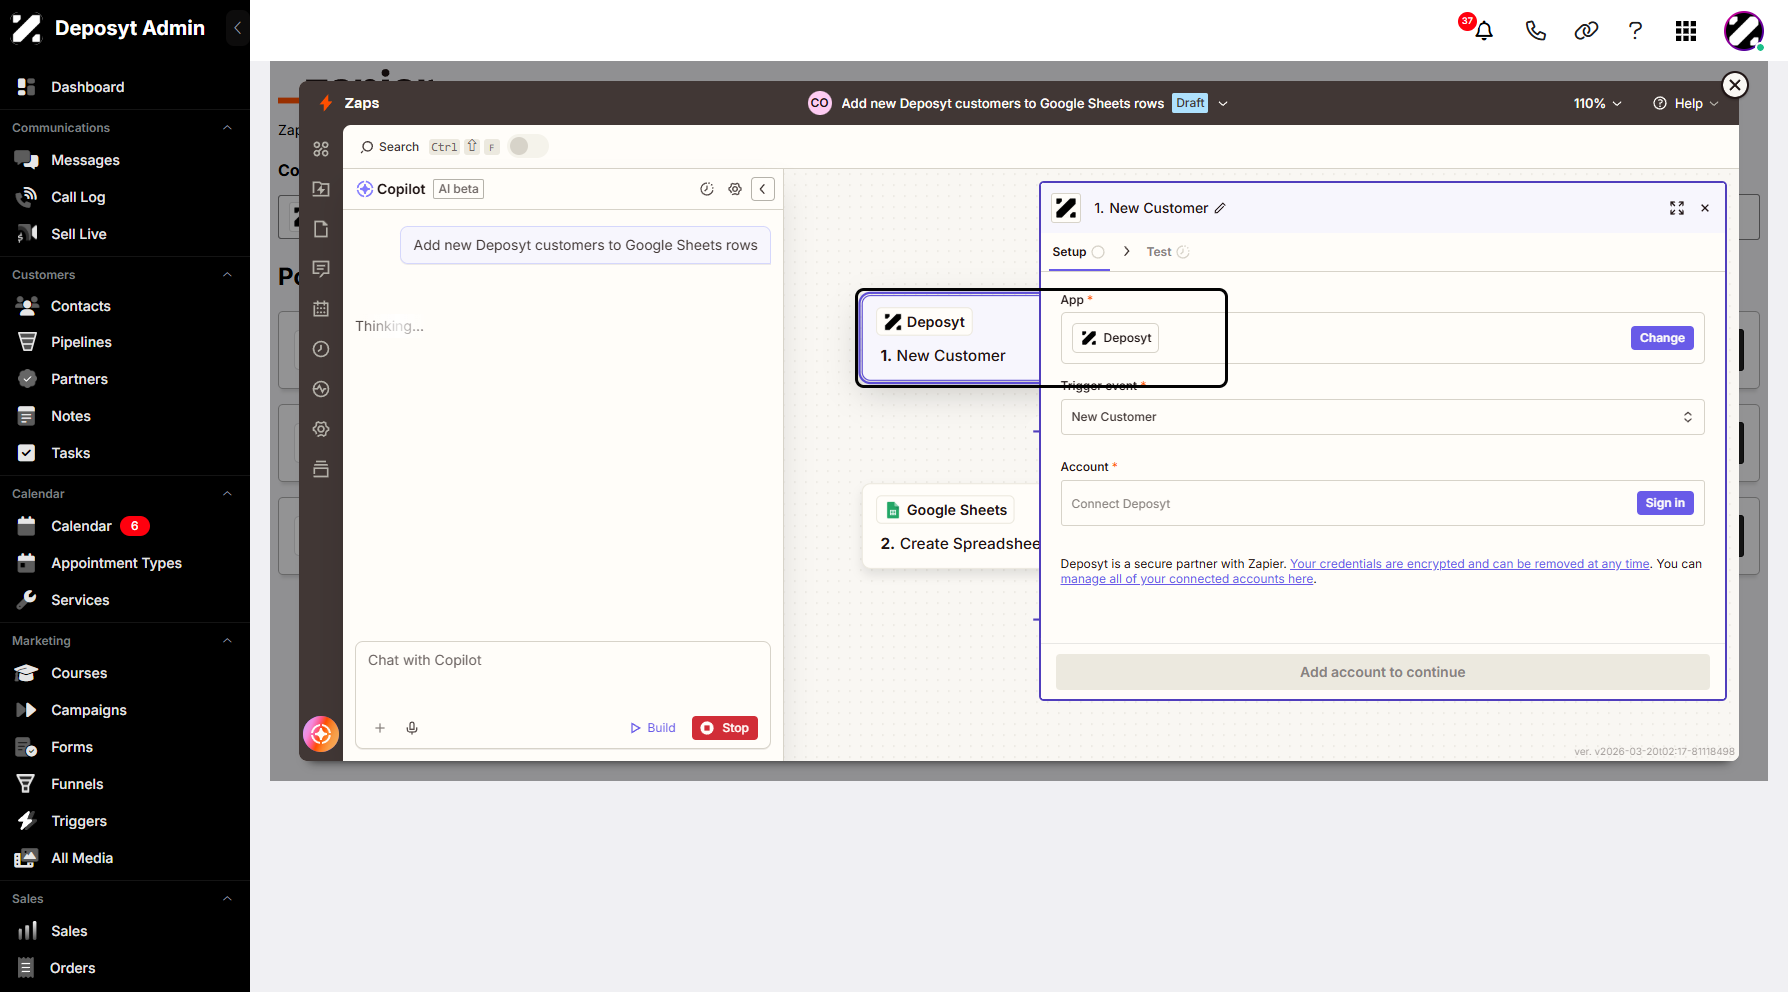1788x992 pixels.
Task: Collapse the Deposyt Admin sidebar
Action: [x=237, y=28]
